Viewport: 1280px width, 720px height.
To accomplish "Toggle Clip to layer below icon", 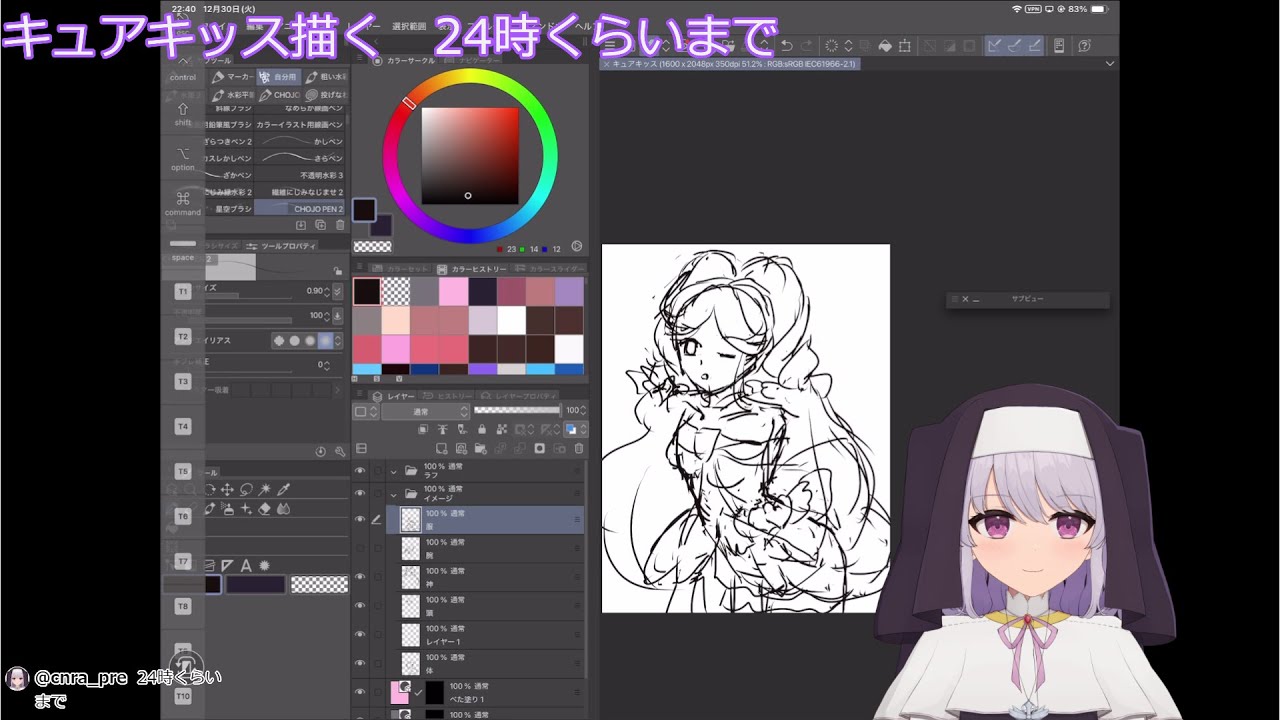I will coord(425,430).
